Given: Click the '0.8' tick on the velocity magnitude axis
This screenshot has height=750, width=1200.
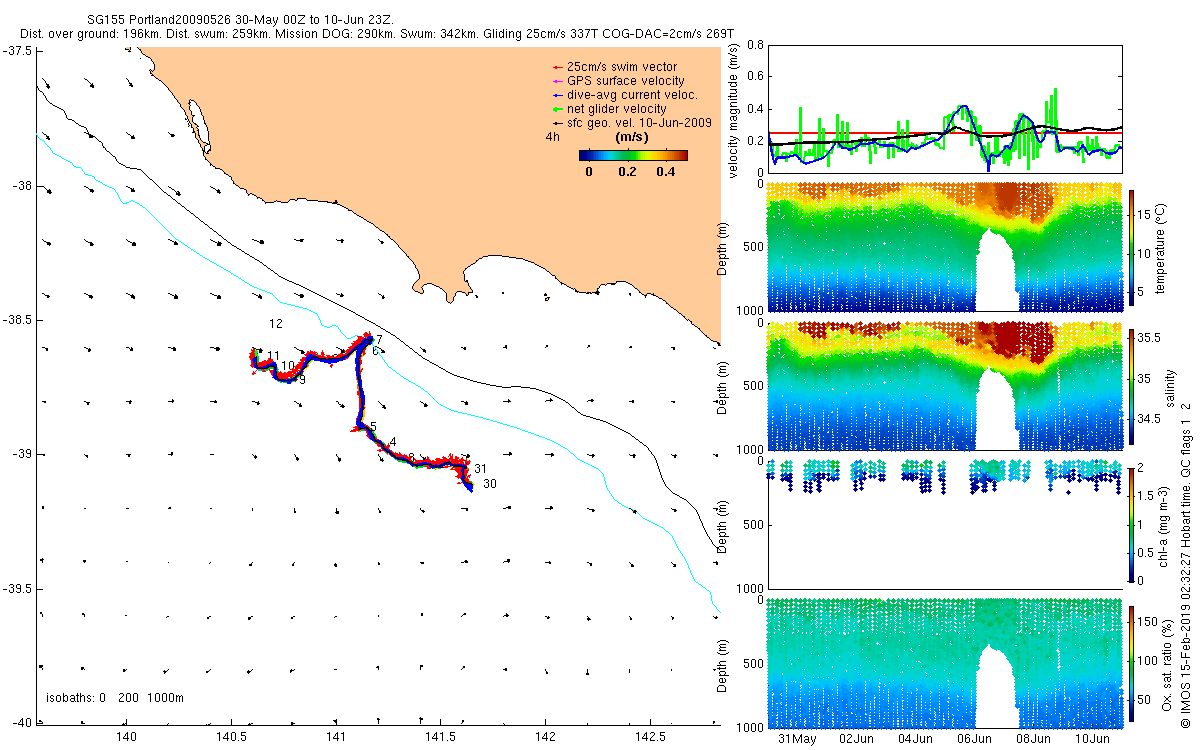Looking at the screenshot, I should [x=755, y=45].
